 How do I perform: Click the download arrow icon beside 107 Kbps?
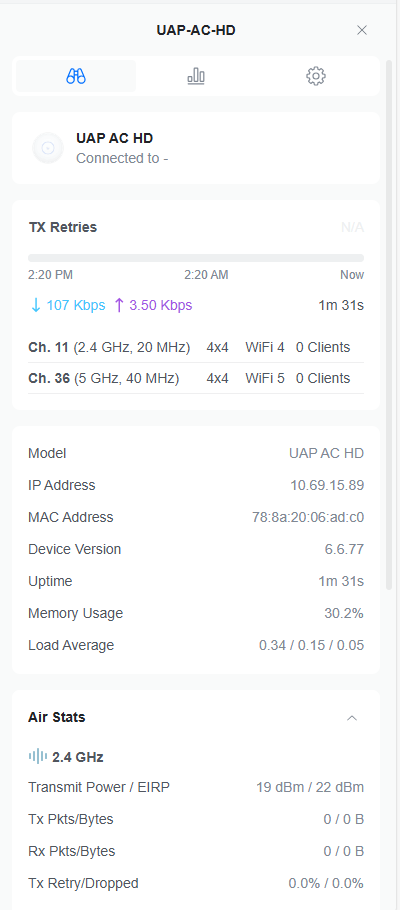click(x=35, y=305)
